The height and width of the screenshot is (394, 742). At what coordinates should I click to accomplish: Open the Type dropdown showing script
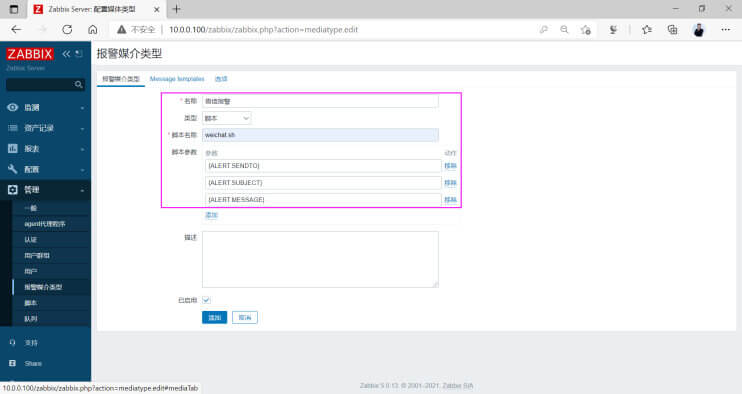(x=227, y=118)
